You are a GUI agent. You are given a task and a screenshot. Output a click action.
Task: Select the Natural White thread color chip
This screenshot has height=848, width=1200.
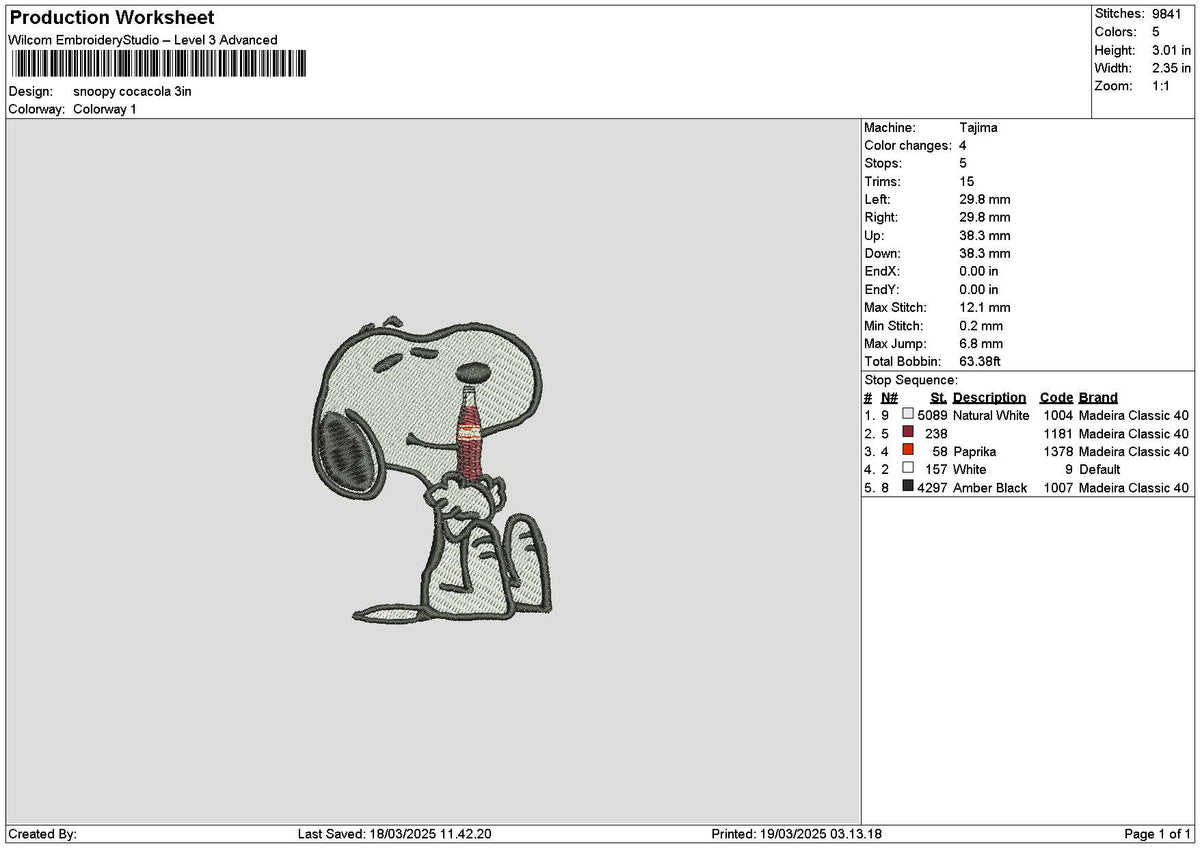pos(908,415)
